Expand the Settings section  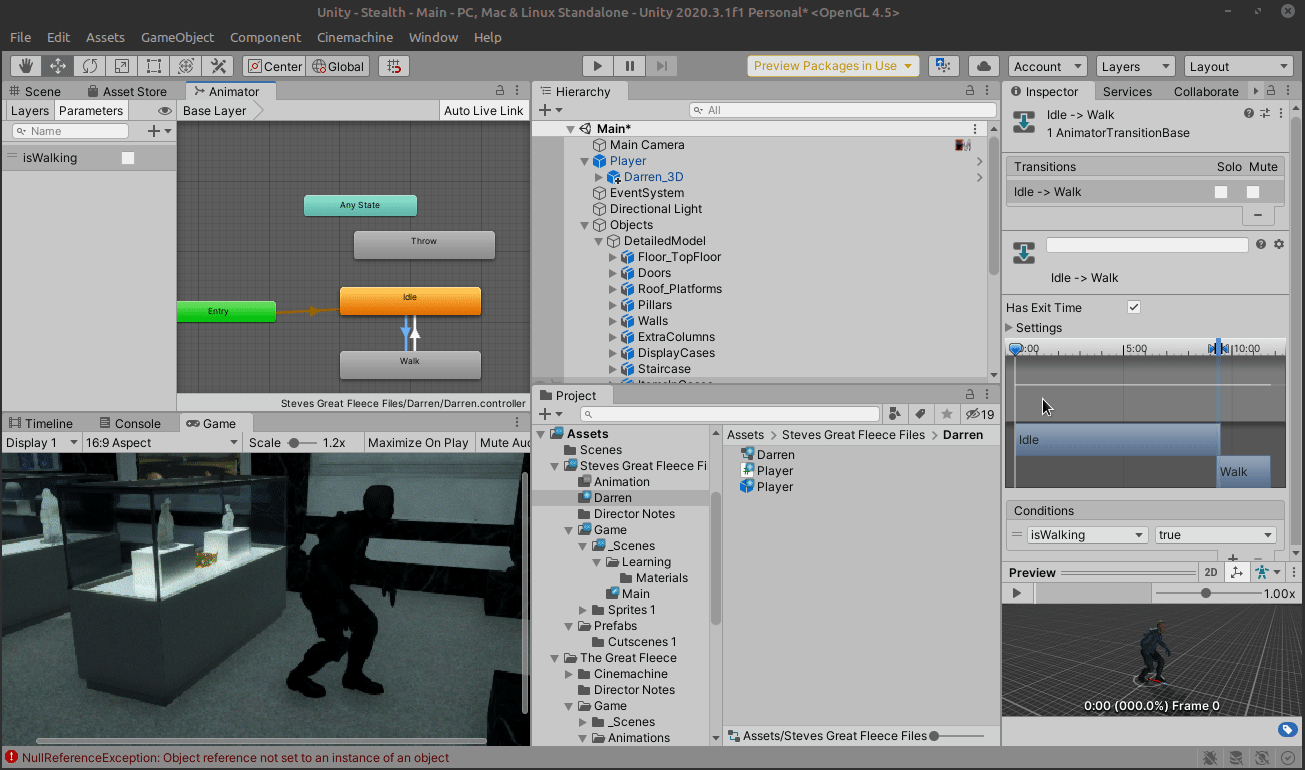point(1010,328)
